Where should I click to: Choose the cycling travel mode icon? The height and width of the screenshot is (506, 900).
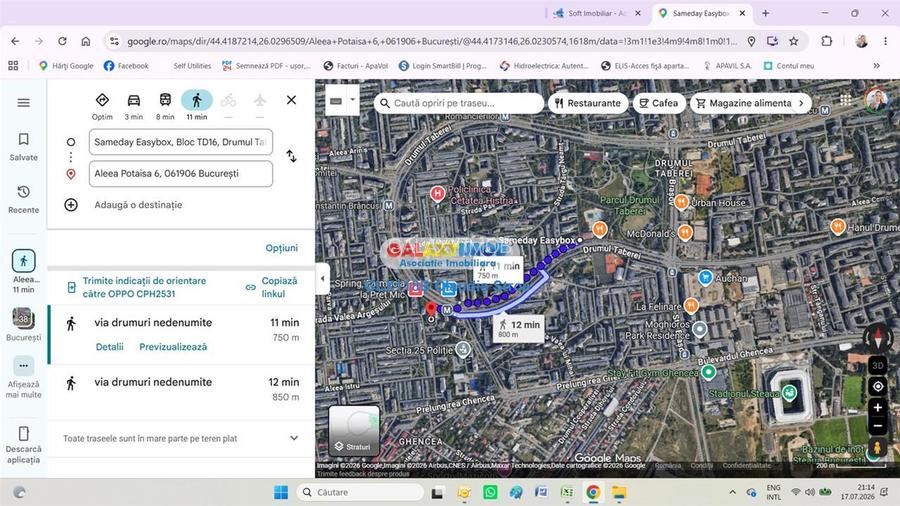(228, 100)
